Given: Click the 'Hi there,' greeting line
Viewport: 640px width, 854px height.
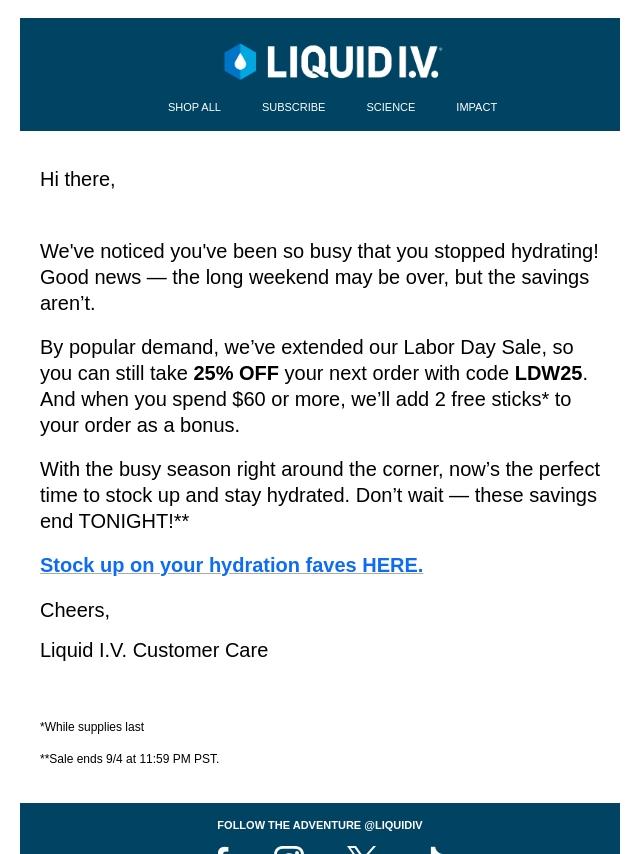Looking at the screenshot, I should pos(77,179).
